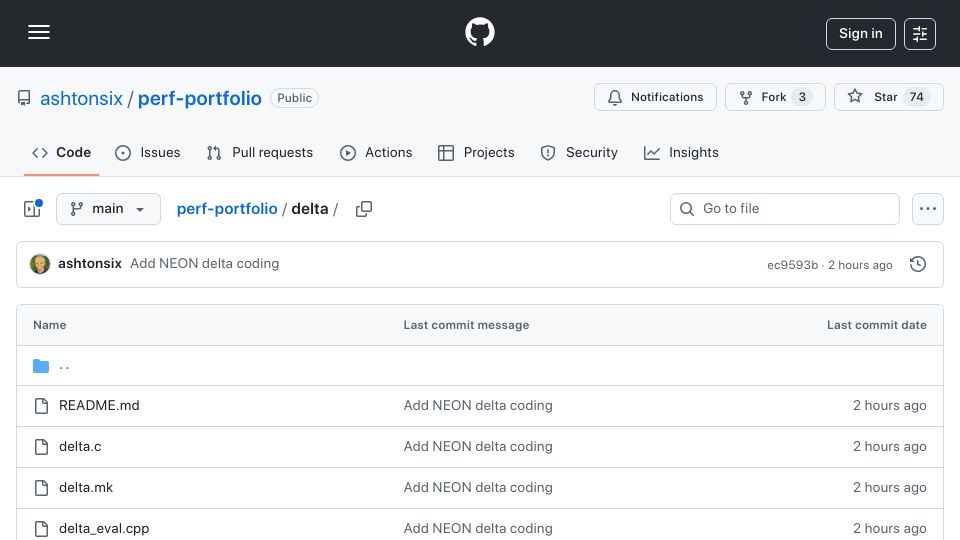This screenshot has height=540, width=960.
Task: View commit history clock icon
Action: (918, 264)
